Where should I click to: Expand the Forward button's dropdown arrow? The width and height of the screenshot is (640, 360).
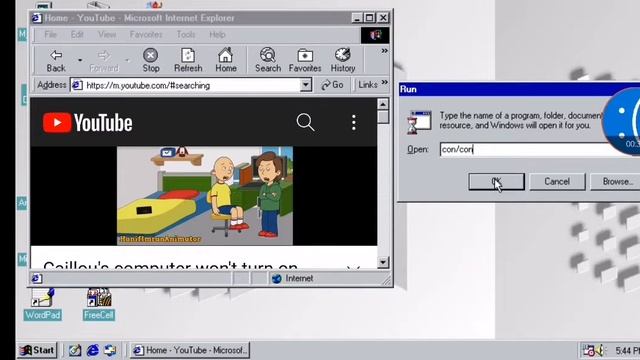[127, 60]
